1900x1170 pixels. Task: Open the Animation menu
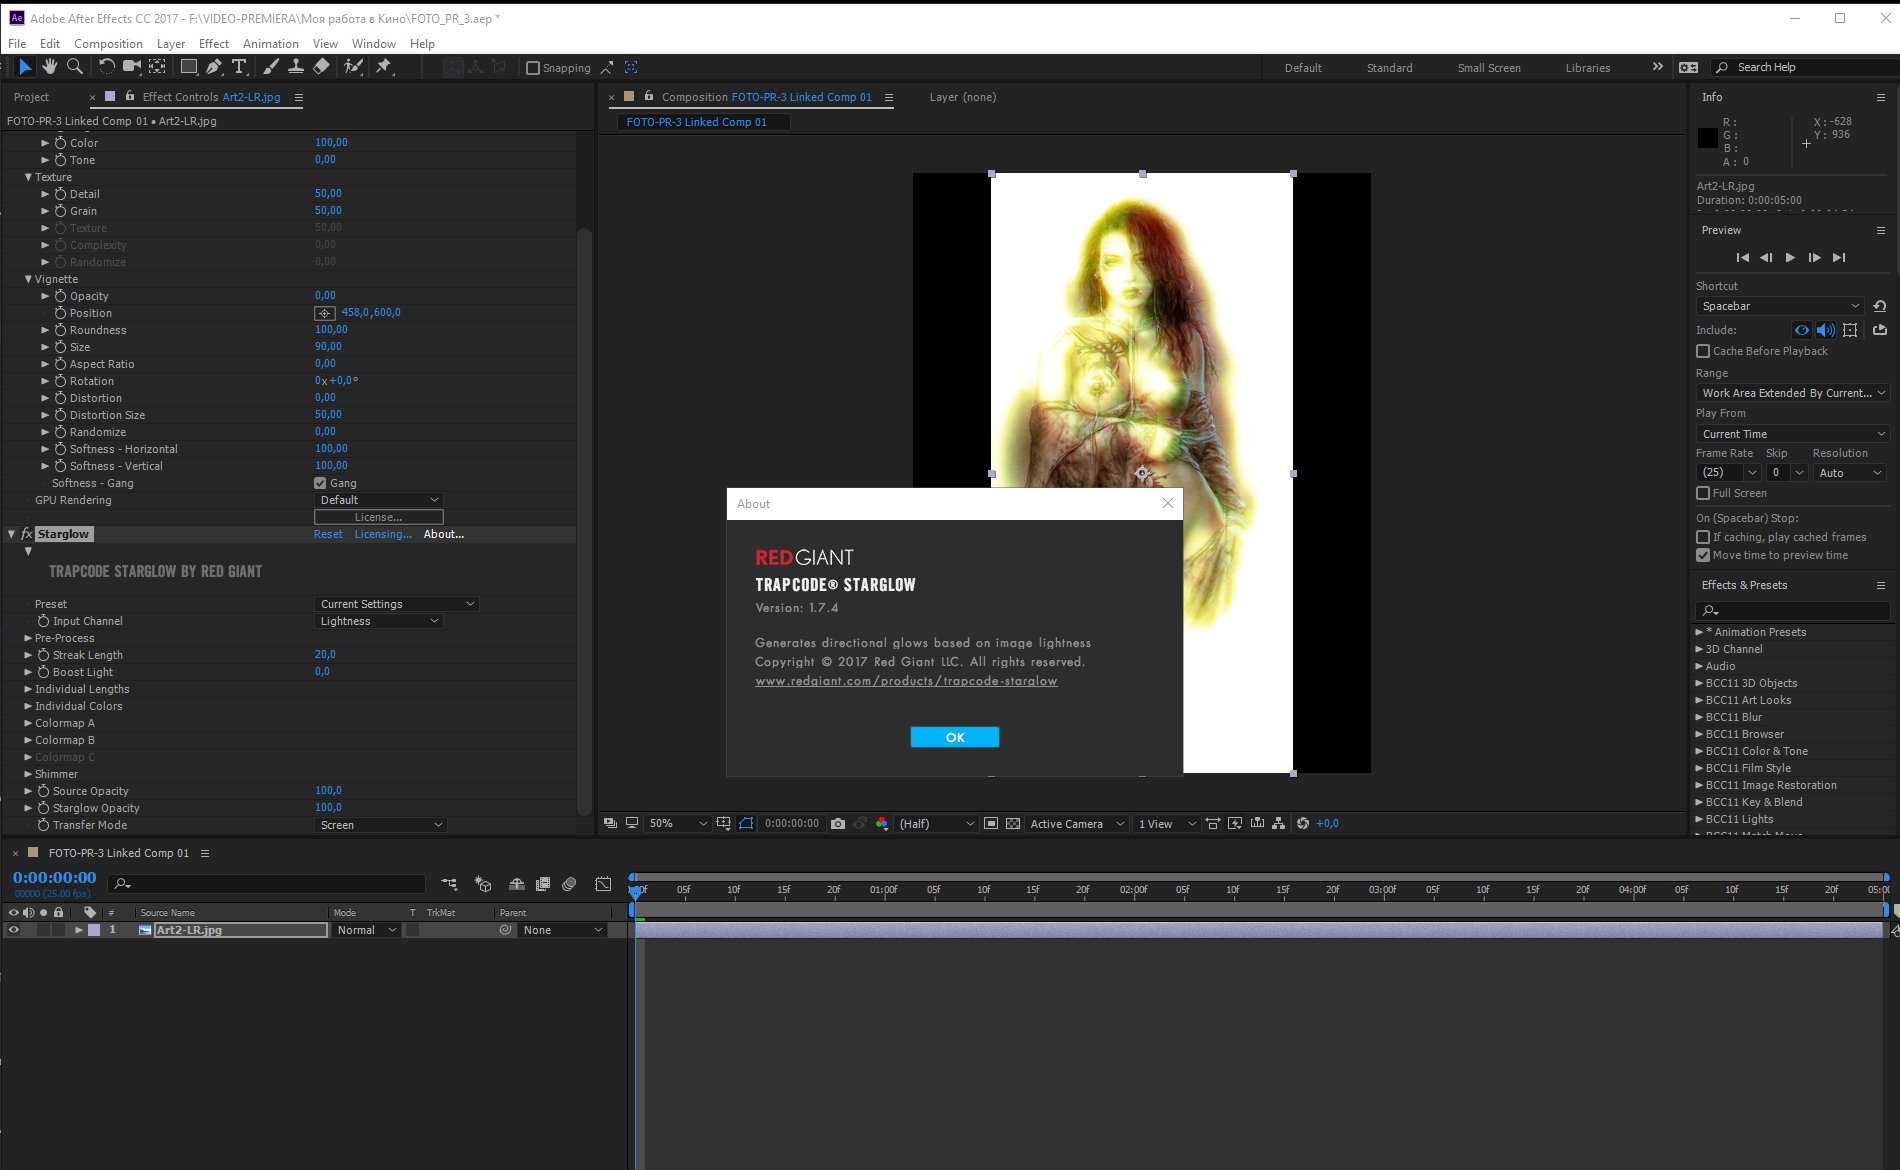point(271,44)
